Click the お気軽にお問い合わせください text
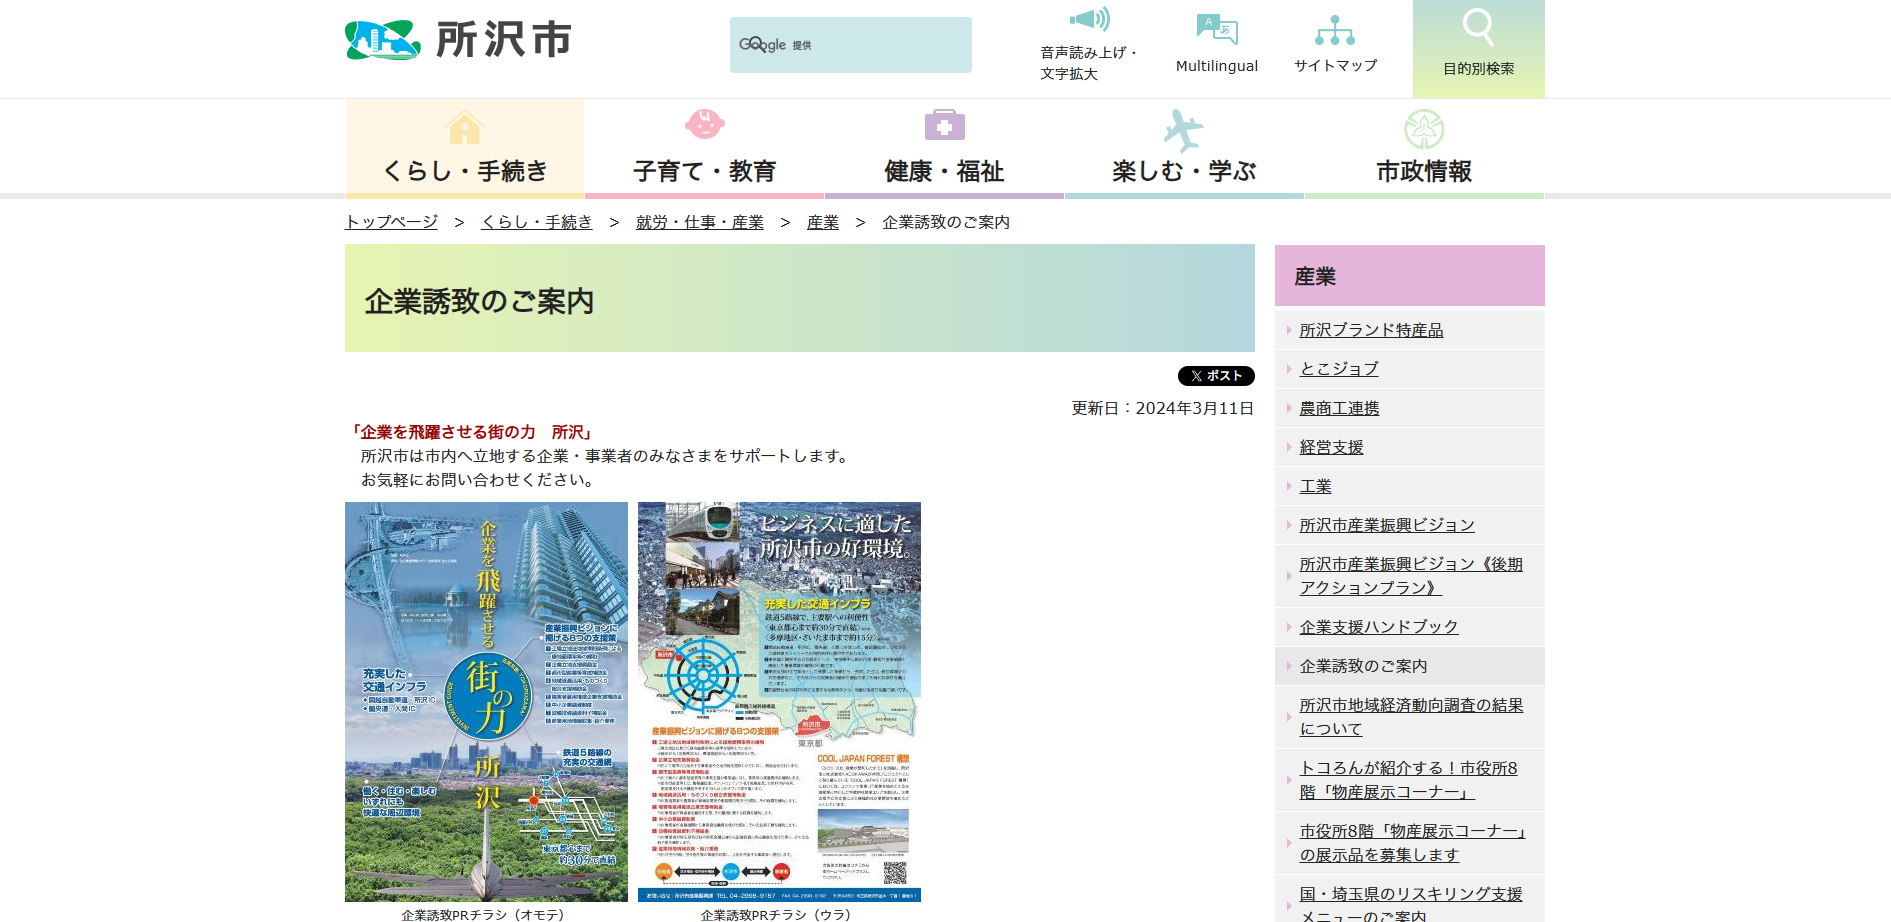The image size is (1891, 922). [479, 480]
